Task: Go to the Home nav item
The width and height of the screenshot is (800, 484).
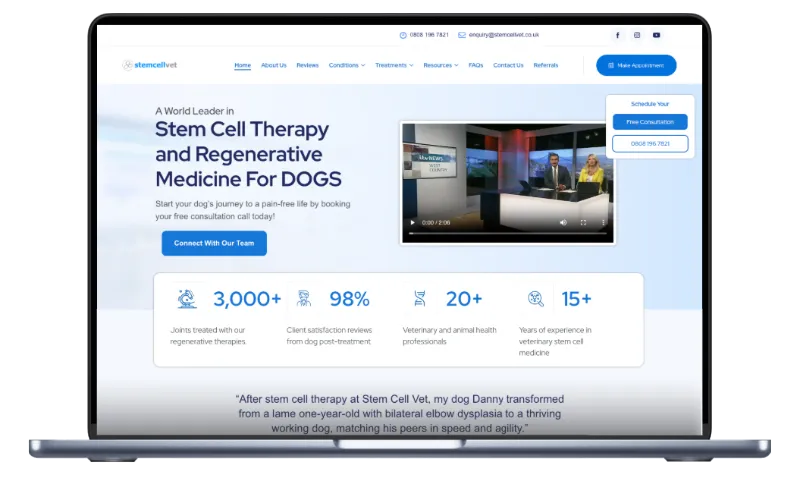Action: click(x=242, y=65)
